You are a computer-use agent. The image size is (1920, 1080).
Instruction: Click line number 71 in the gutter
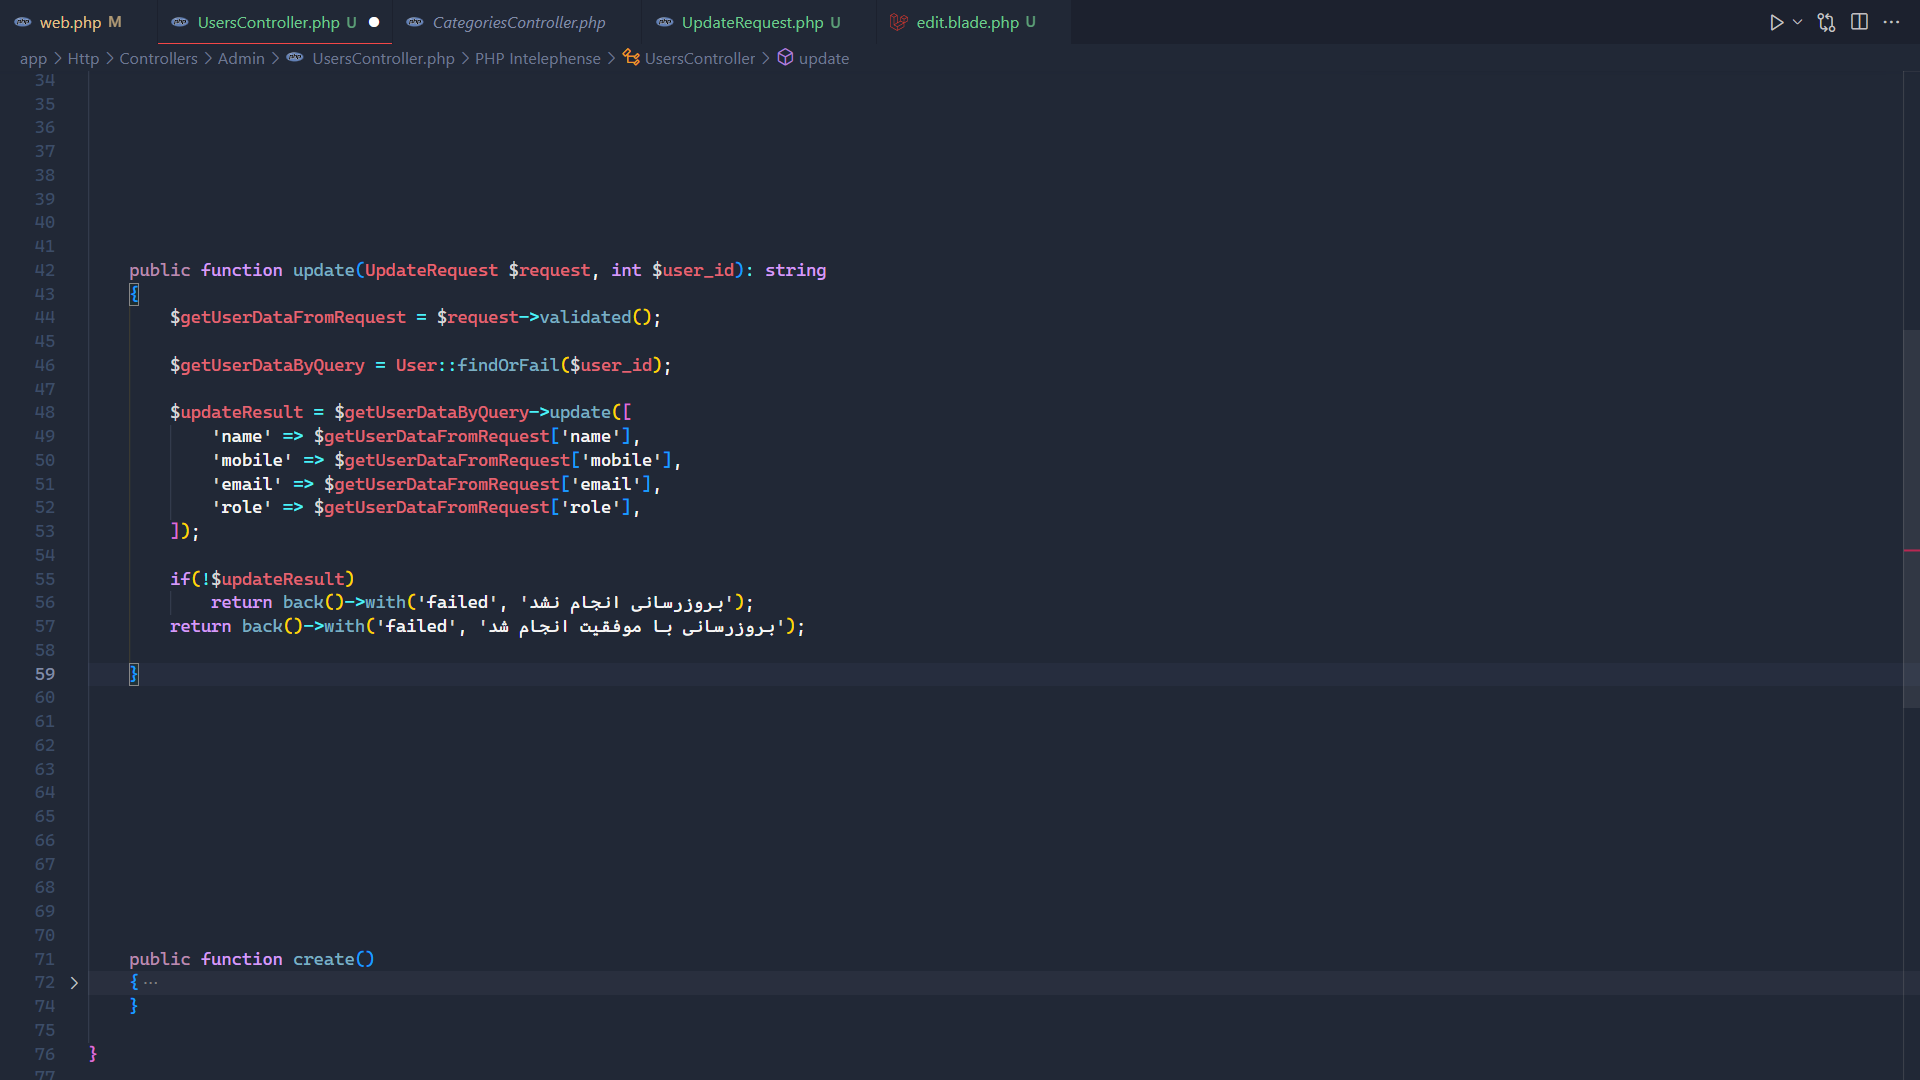click(45, 959)
